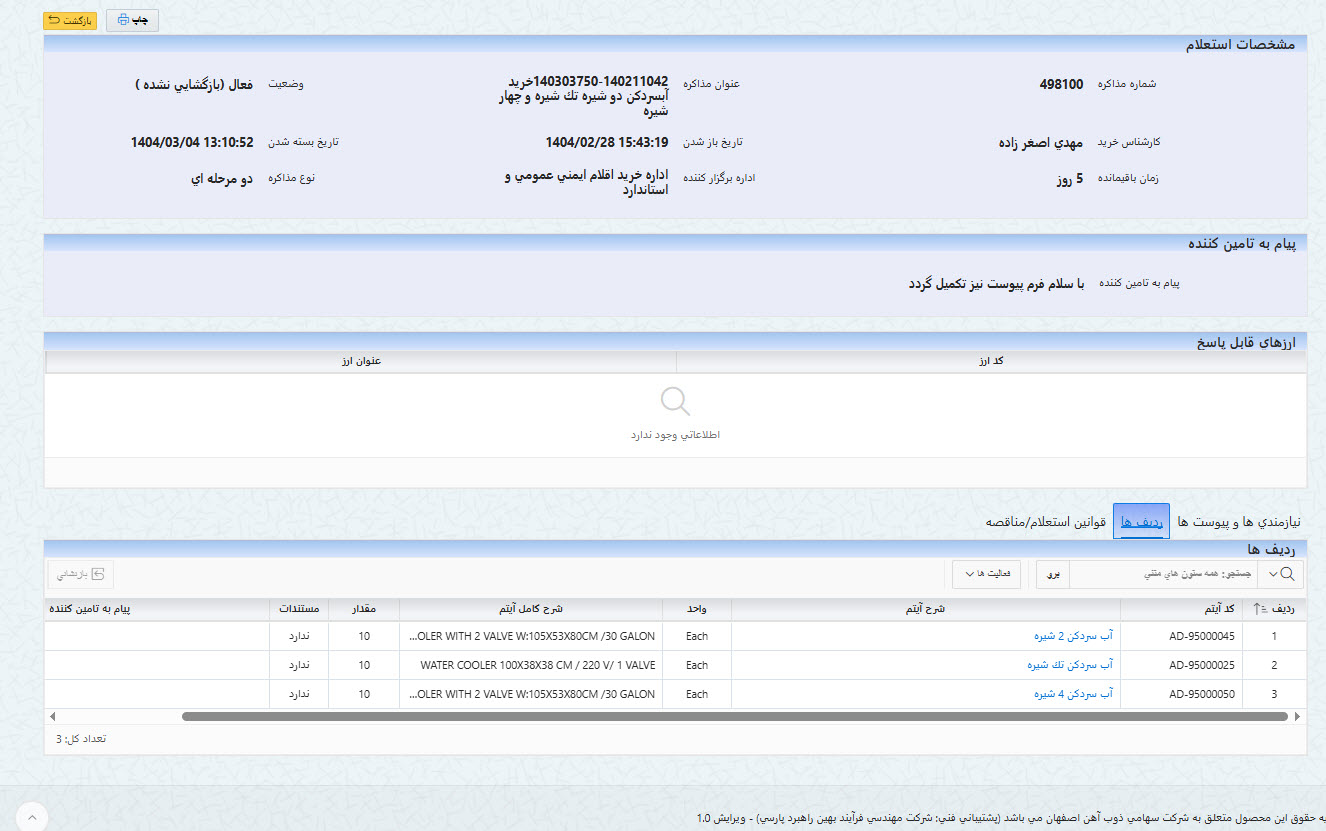Click the print (چاپ) button
The height and width of the screenshot is (831, 1326).
[132, 20]
